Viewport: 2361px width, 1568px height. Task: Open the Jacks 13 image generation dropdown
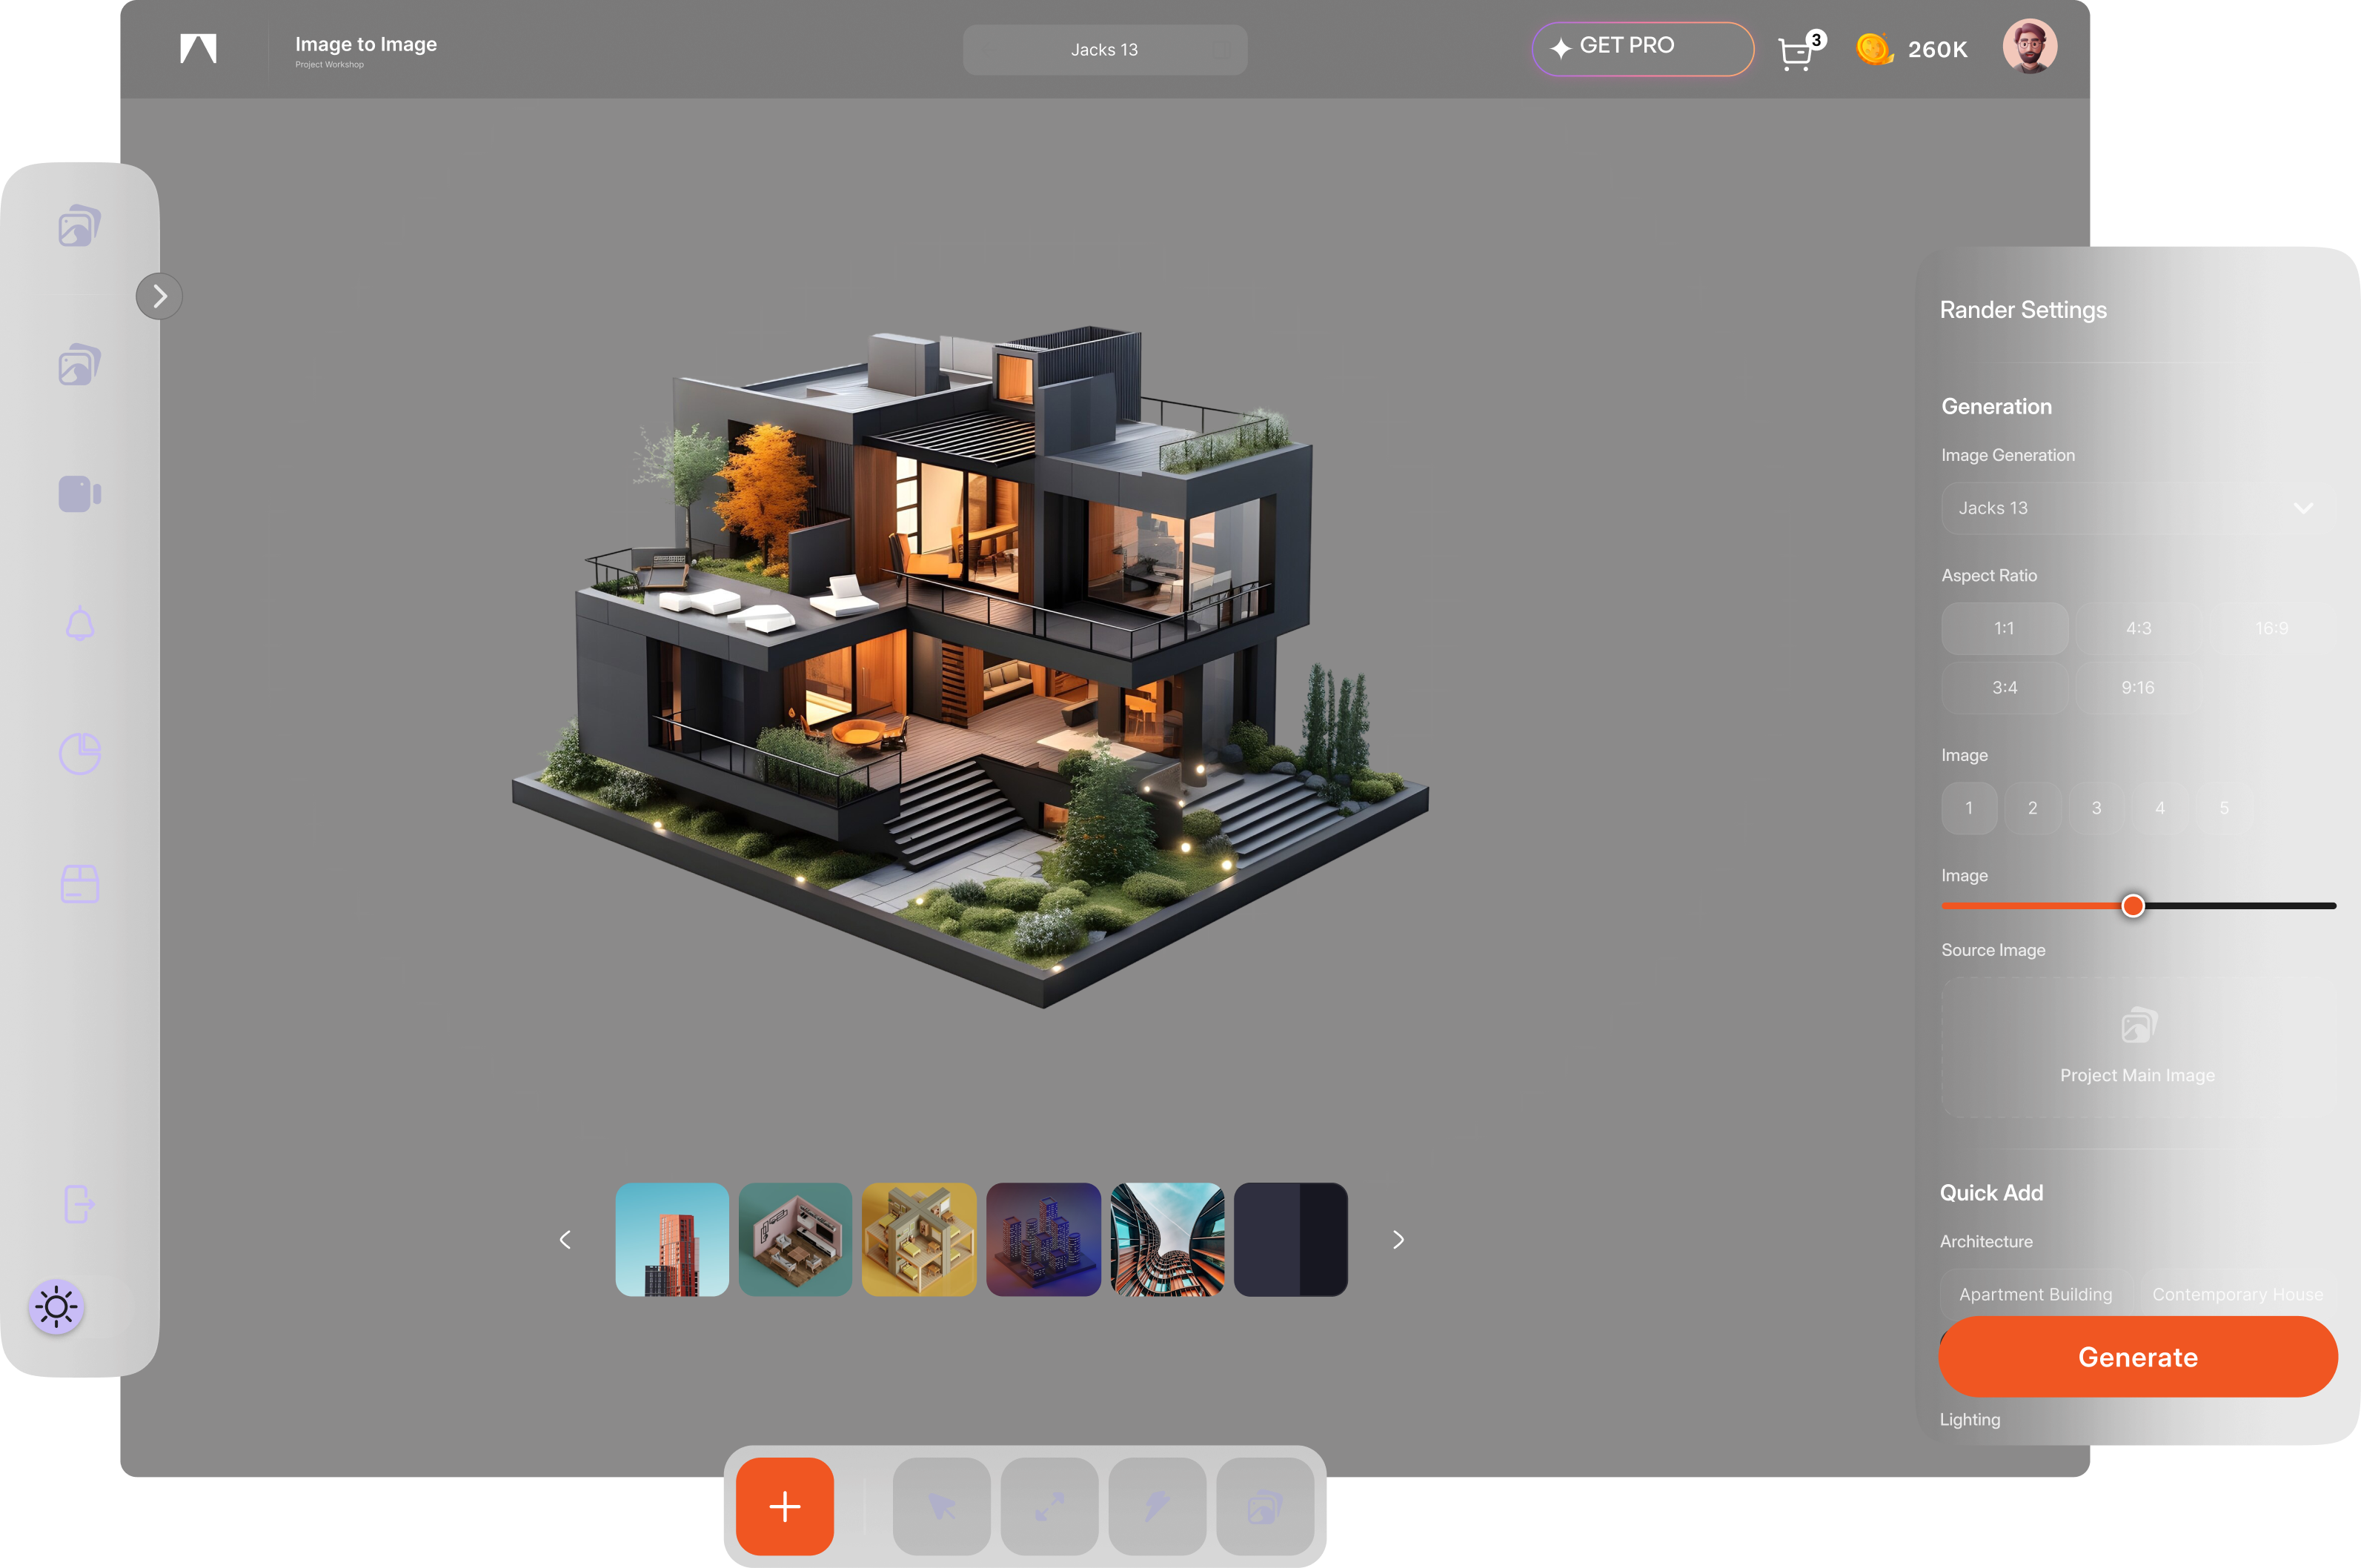click(x=2138, y=508)
